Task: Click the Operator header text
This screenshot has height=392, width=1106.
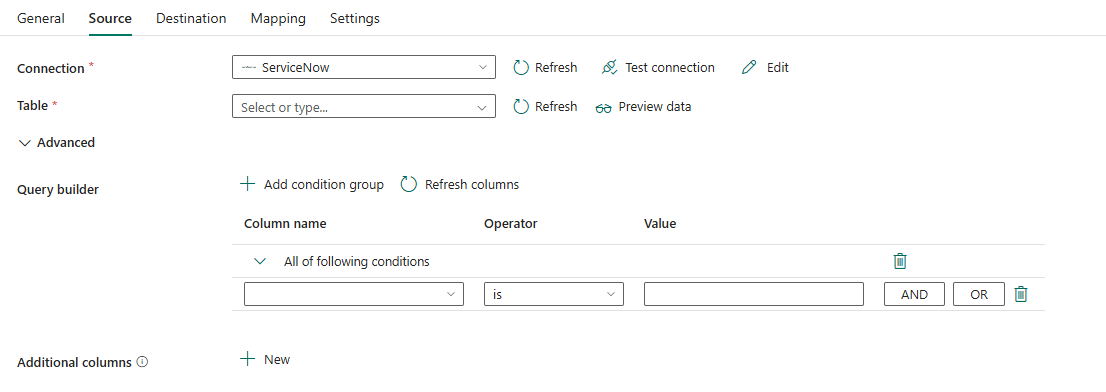Action: (x=511, y=223)
